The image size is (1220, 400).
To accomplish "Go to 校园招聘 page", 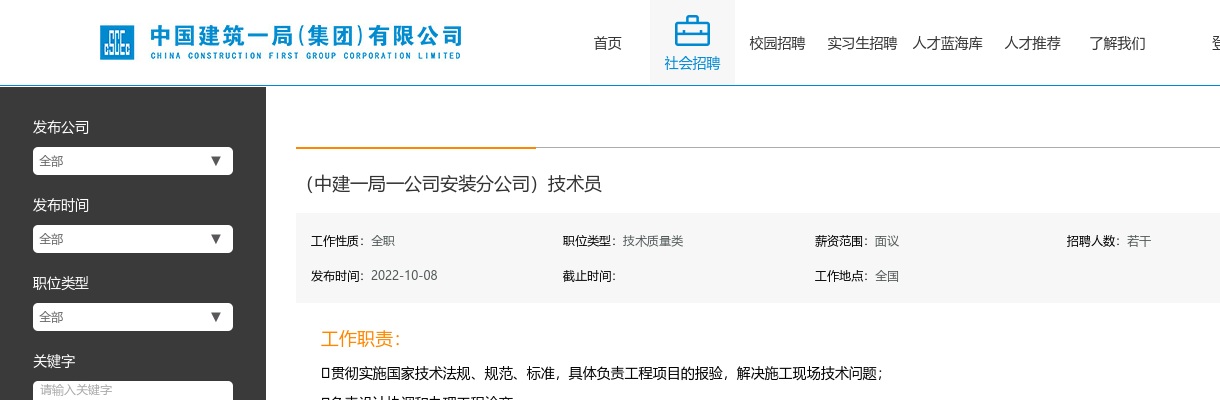I will [x=777, y=43].
